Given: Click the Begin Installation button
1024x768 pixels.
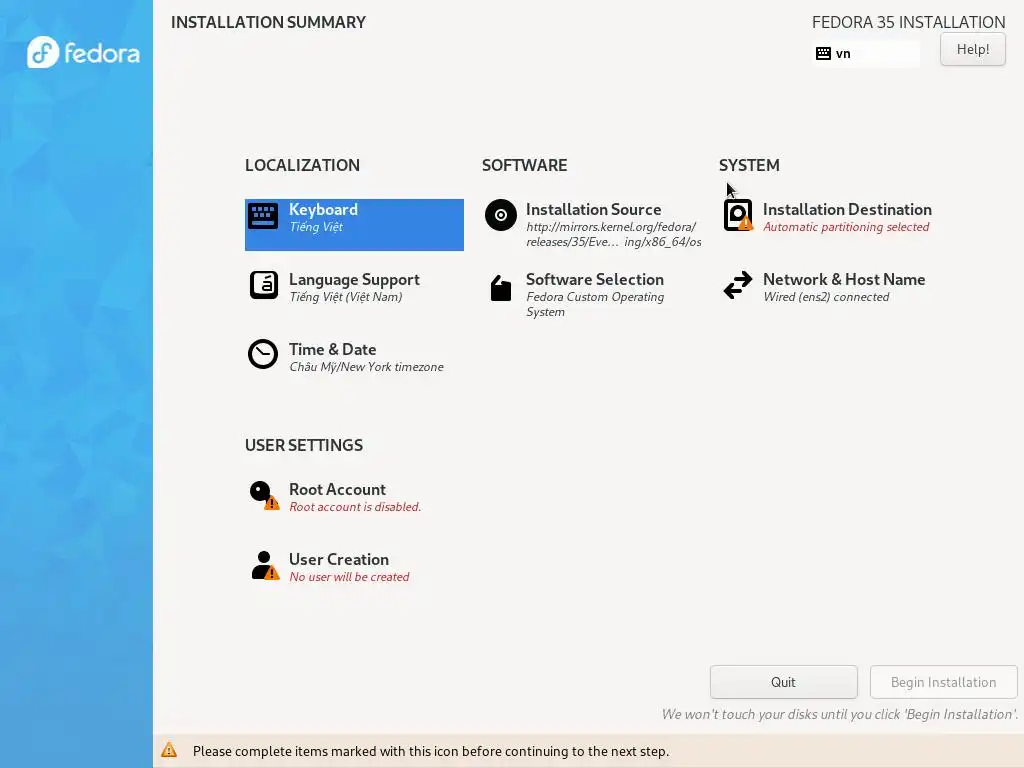Looking at the screenshot, I should pos(944,682).
